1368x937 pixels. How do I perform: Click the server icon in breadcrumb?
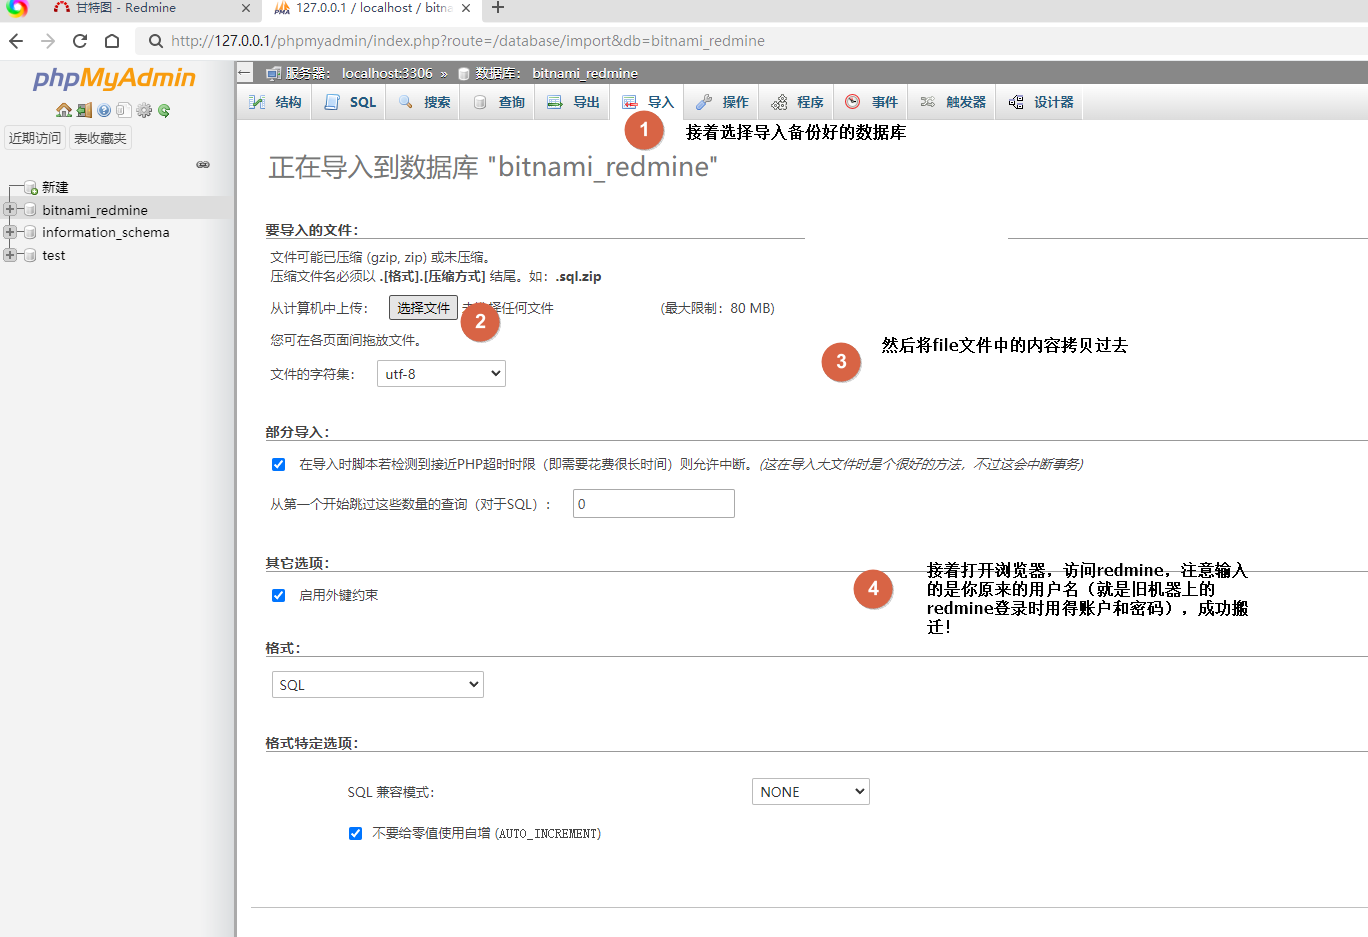pos(274,73)
